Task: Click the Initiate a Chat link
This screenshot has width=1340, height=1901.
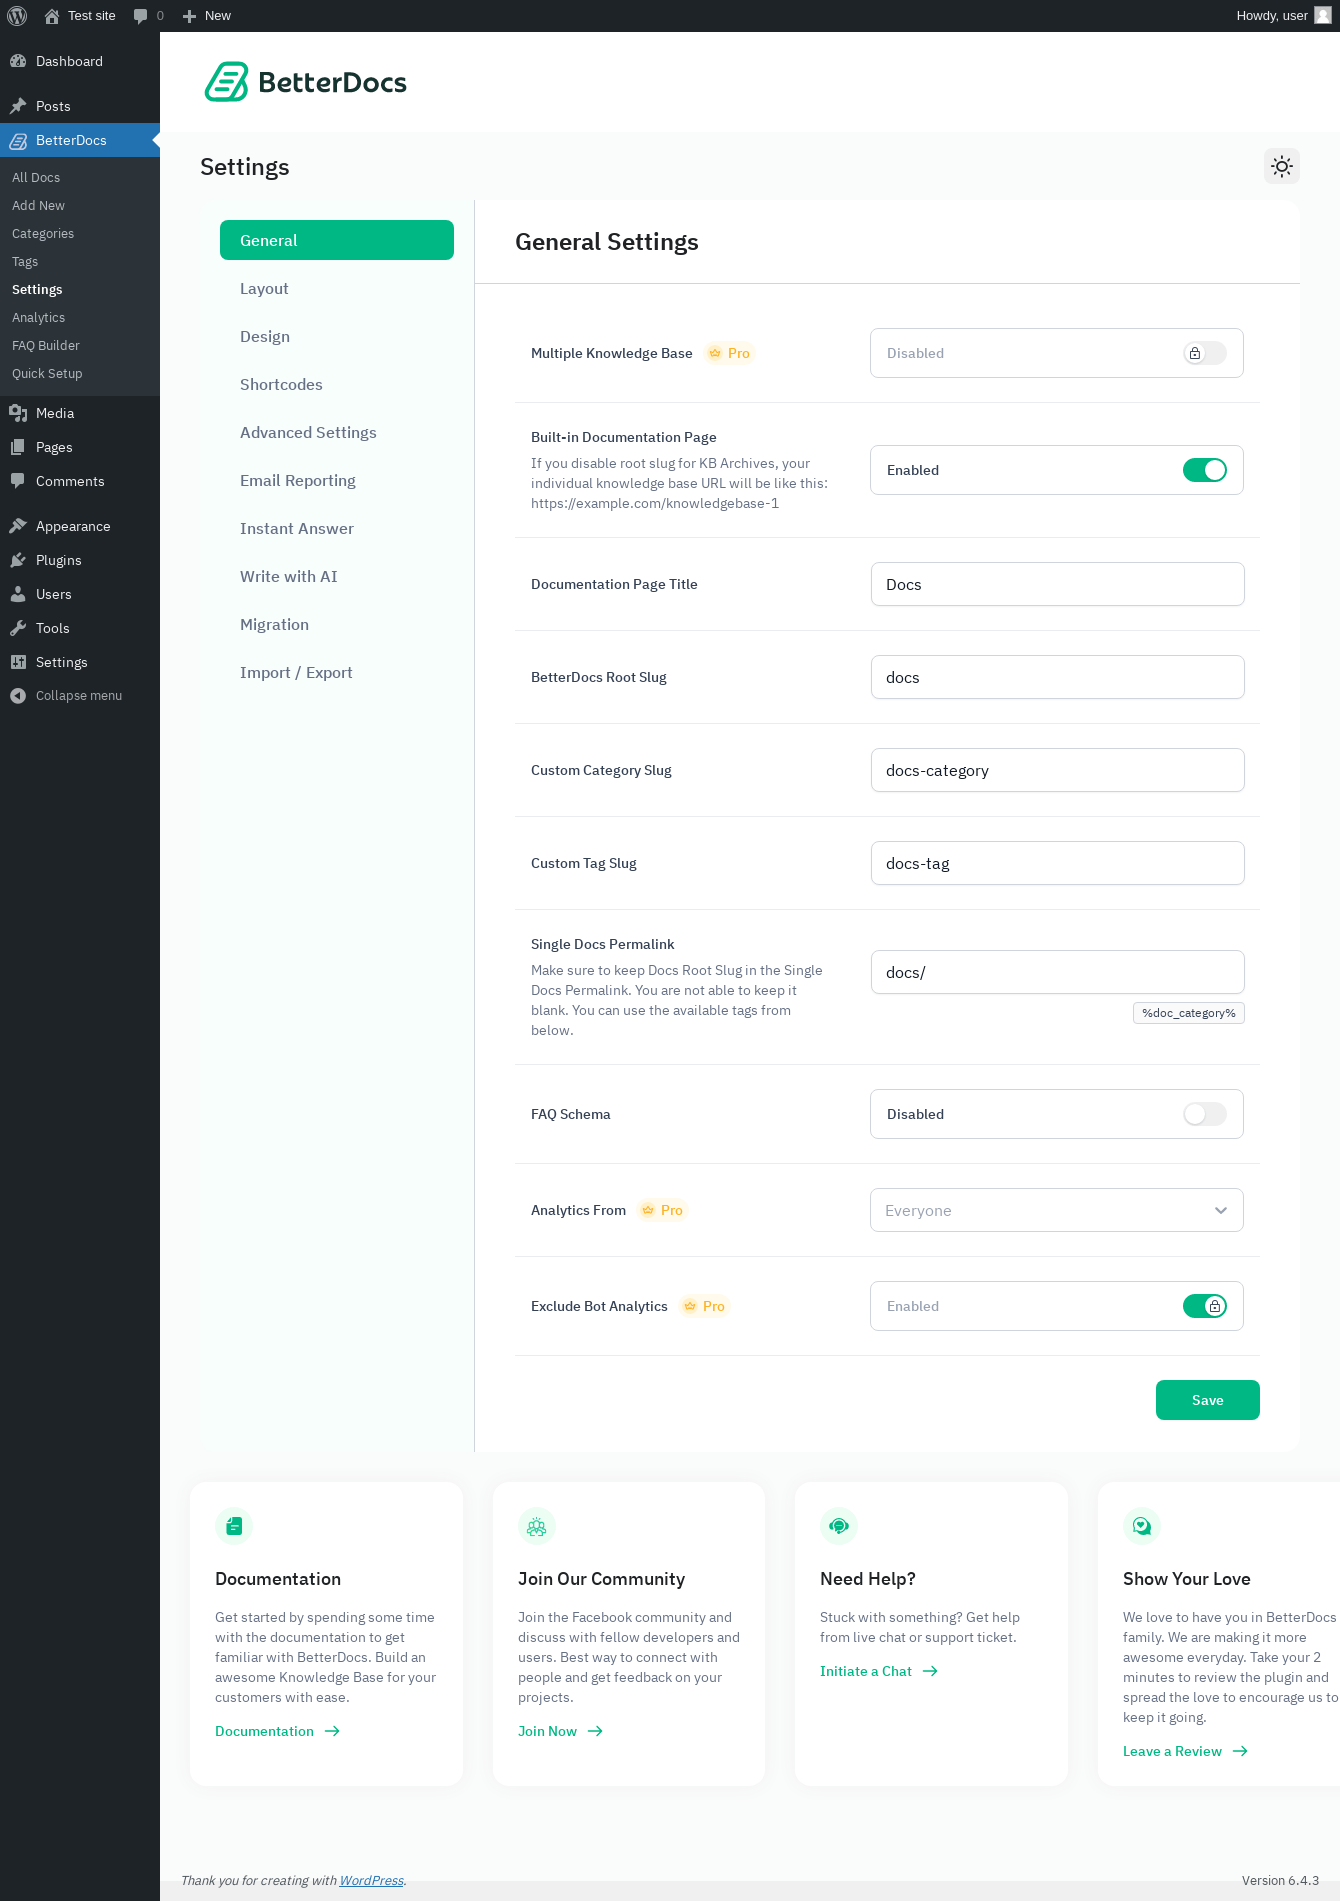Action: 879,1671
